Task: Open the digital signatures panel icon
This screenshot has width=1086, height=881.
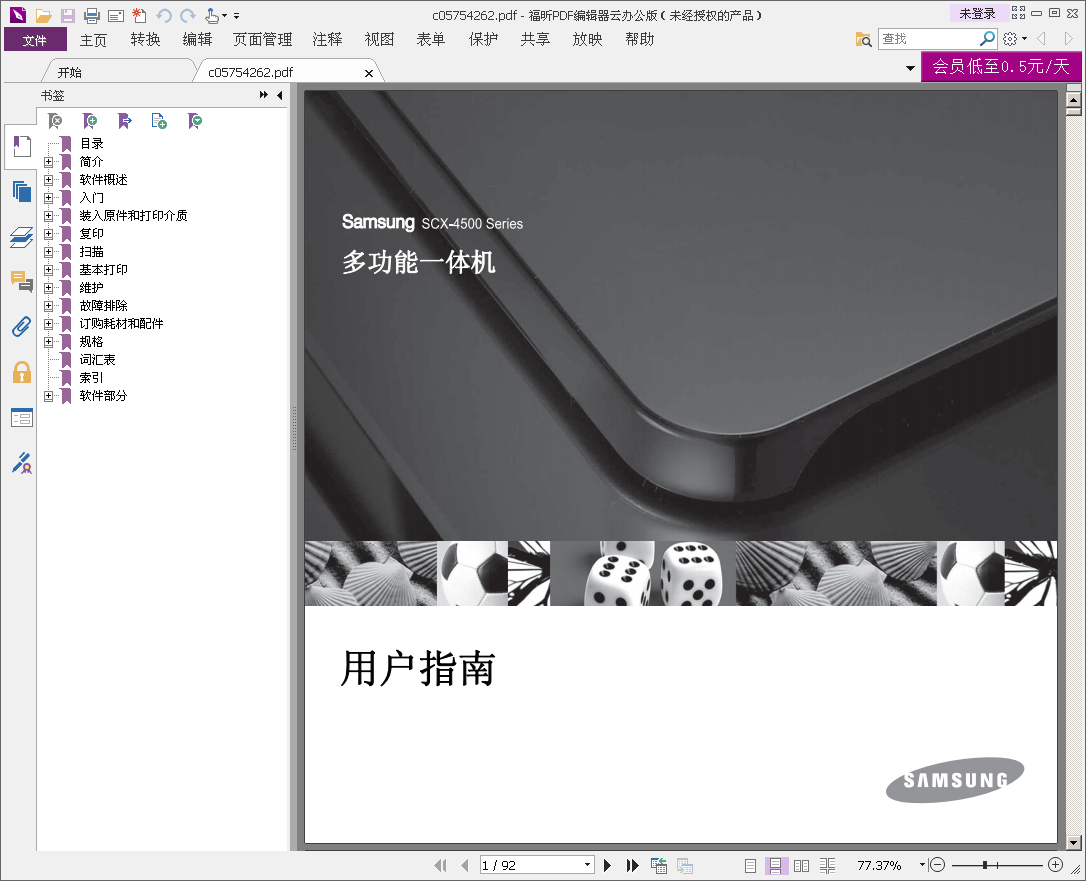Action: click(21, 463)
